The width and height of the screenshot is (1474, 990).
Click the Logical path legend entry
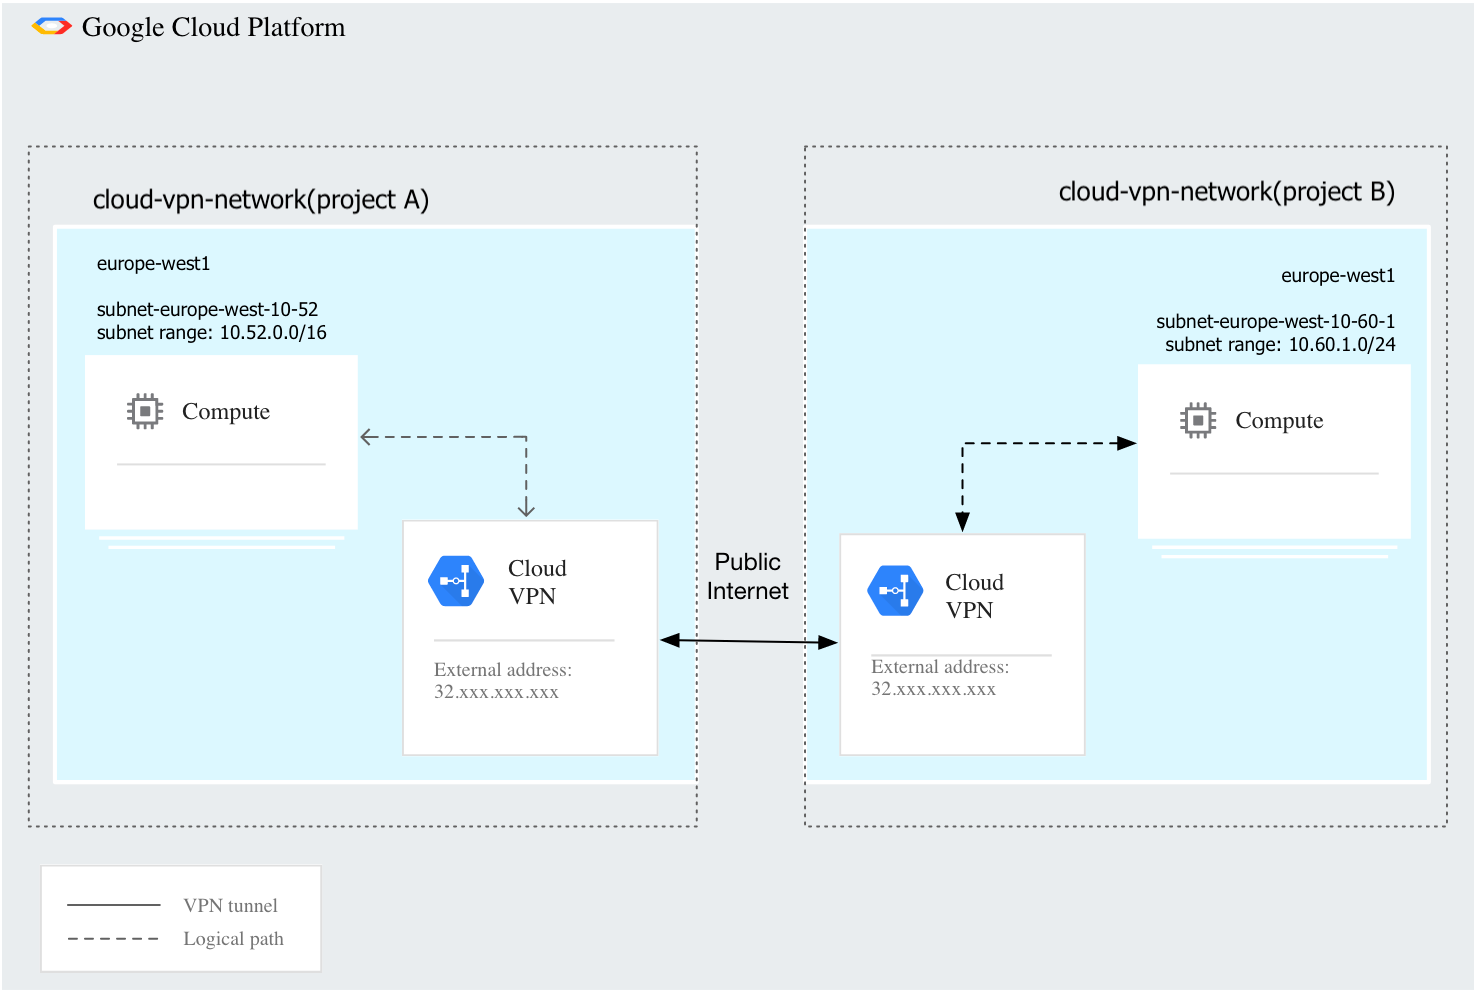[234, 939]
